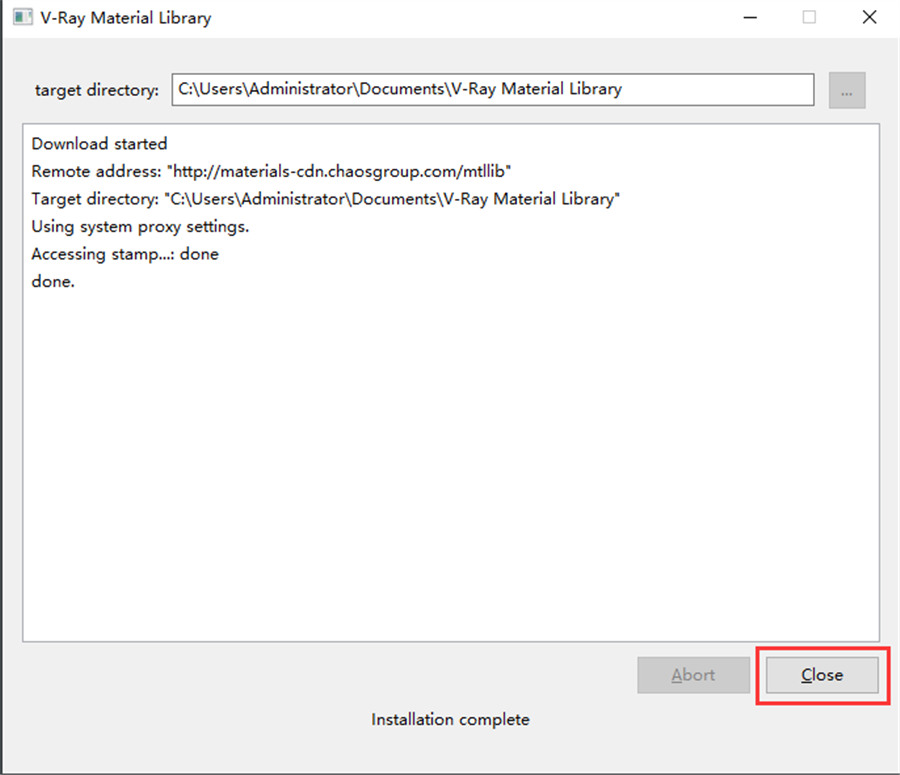
Task: Click the V-Ray Material Library title bar icon
Action: [22, 17]
